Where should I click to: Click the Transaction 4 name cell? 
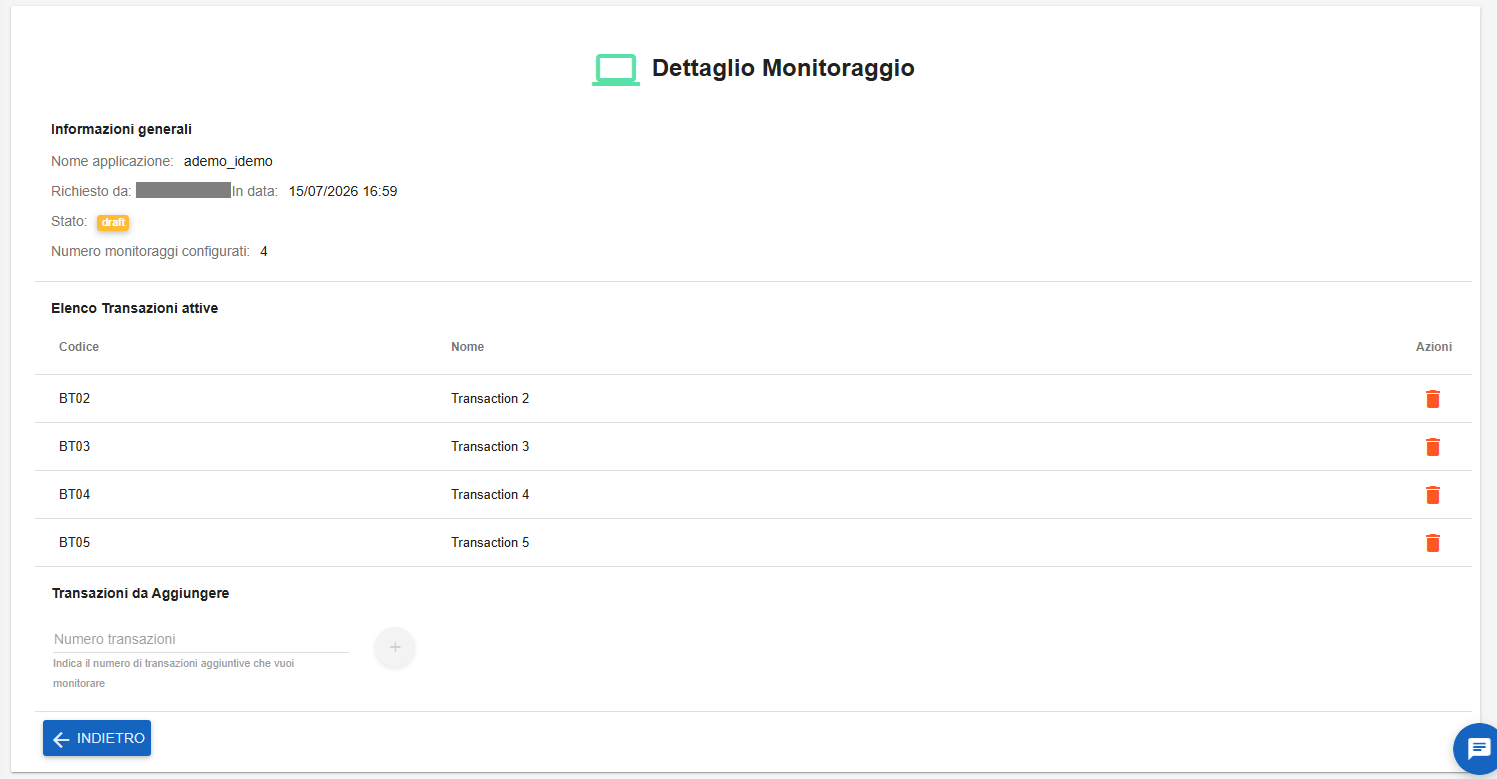click(490, 495)
